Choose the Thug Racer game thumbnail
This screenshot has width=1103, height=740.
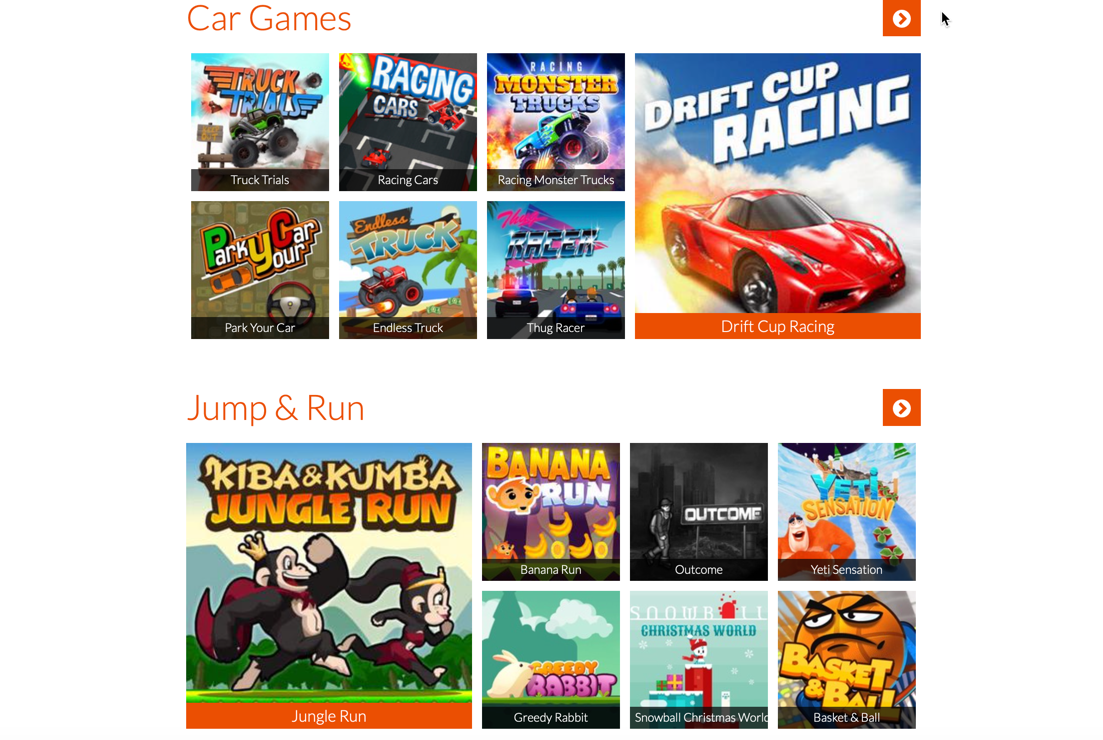click(x=556, y=270)
